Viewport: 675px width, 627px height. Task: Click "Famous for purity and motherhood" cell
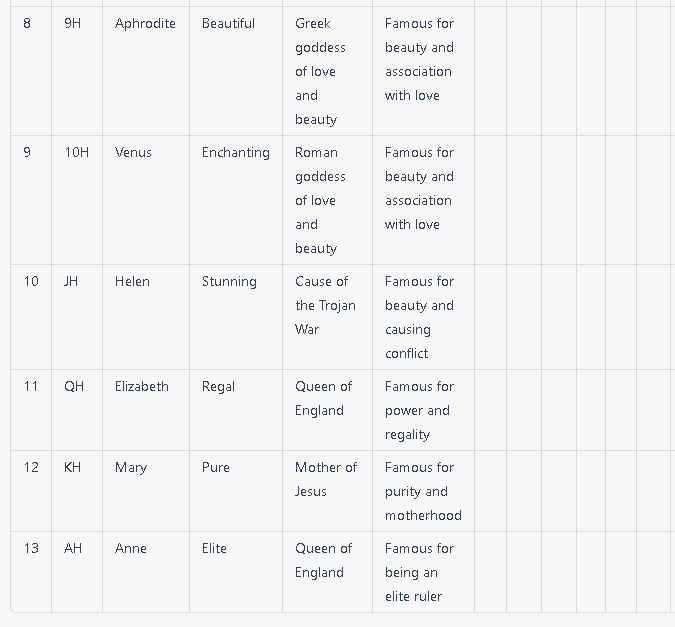422,491
